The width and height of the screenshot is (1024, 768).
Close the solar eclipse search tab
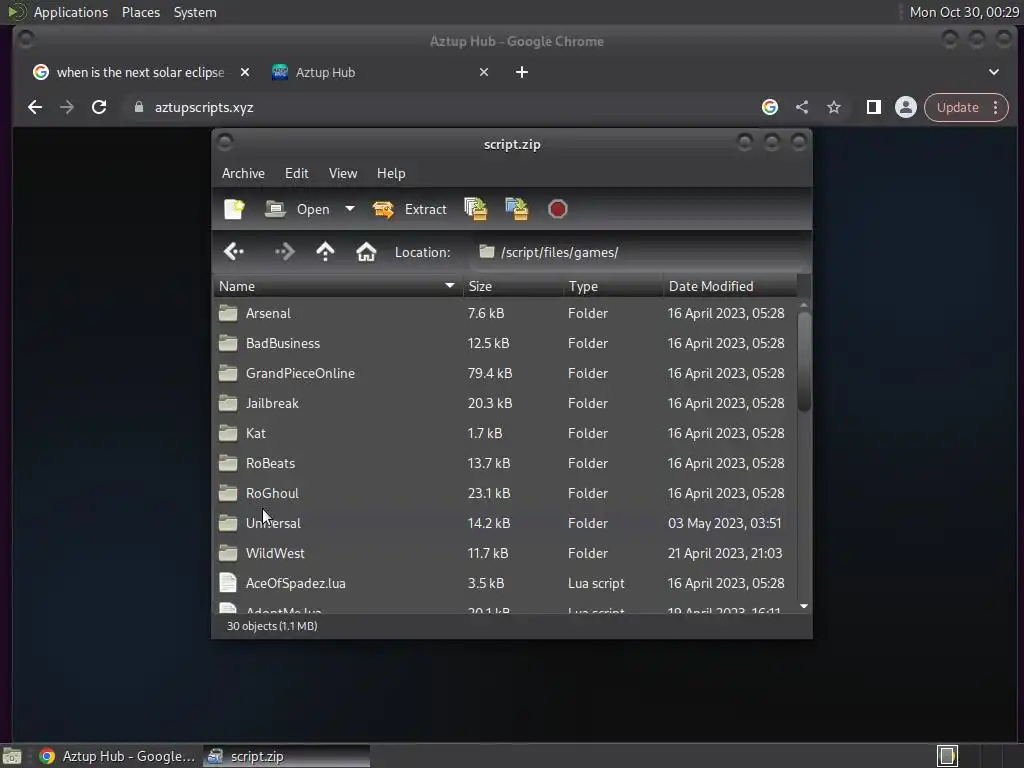[x=245, y=72]
